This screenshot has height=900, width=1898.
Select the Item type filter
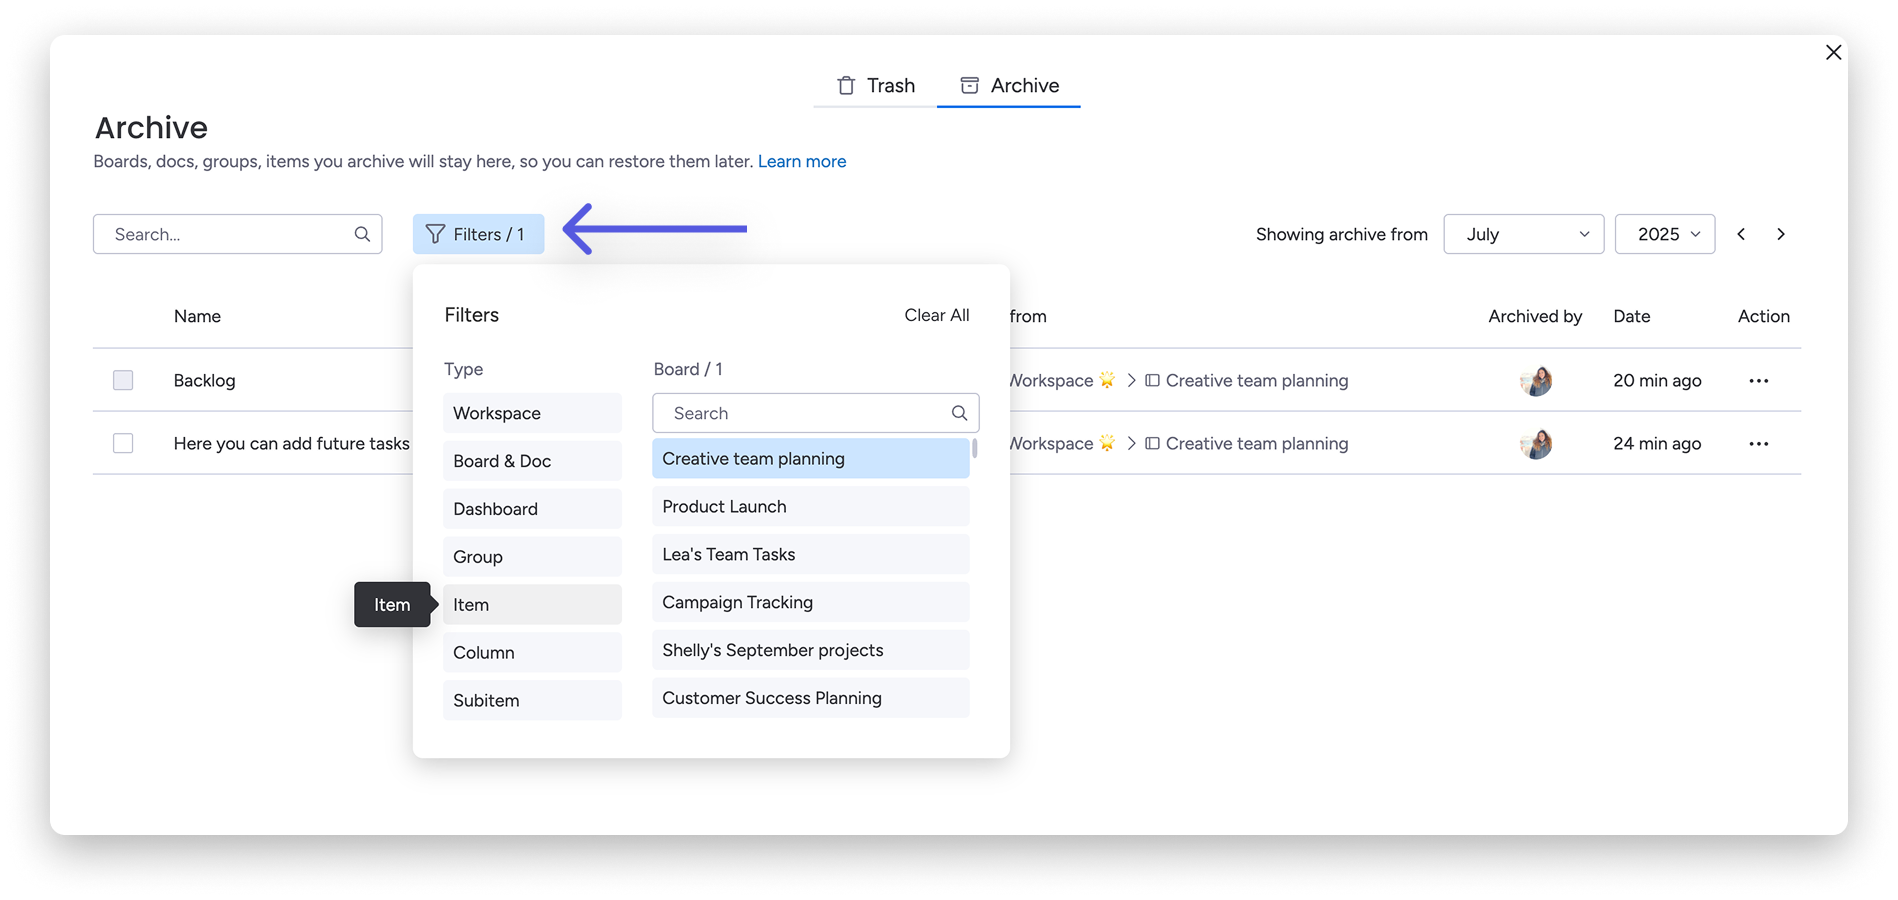[x=532, y=605]
